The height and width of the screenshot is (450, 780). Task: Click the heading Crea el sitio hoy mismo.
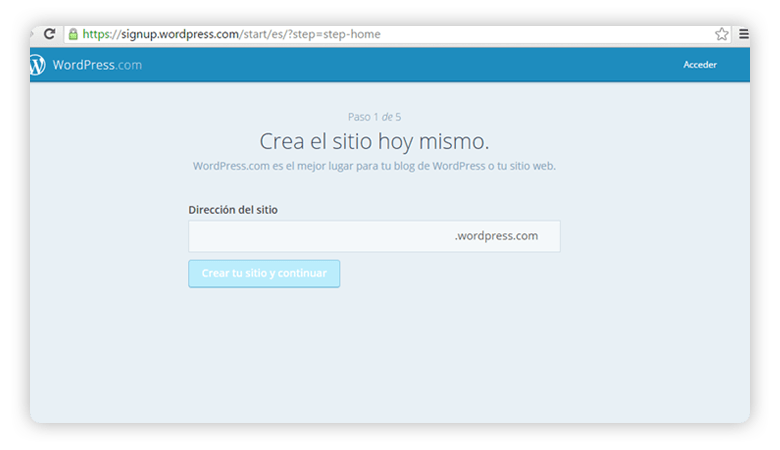pos(374,141)
